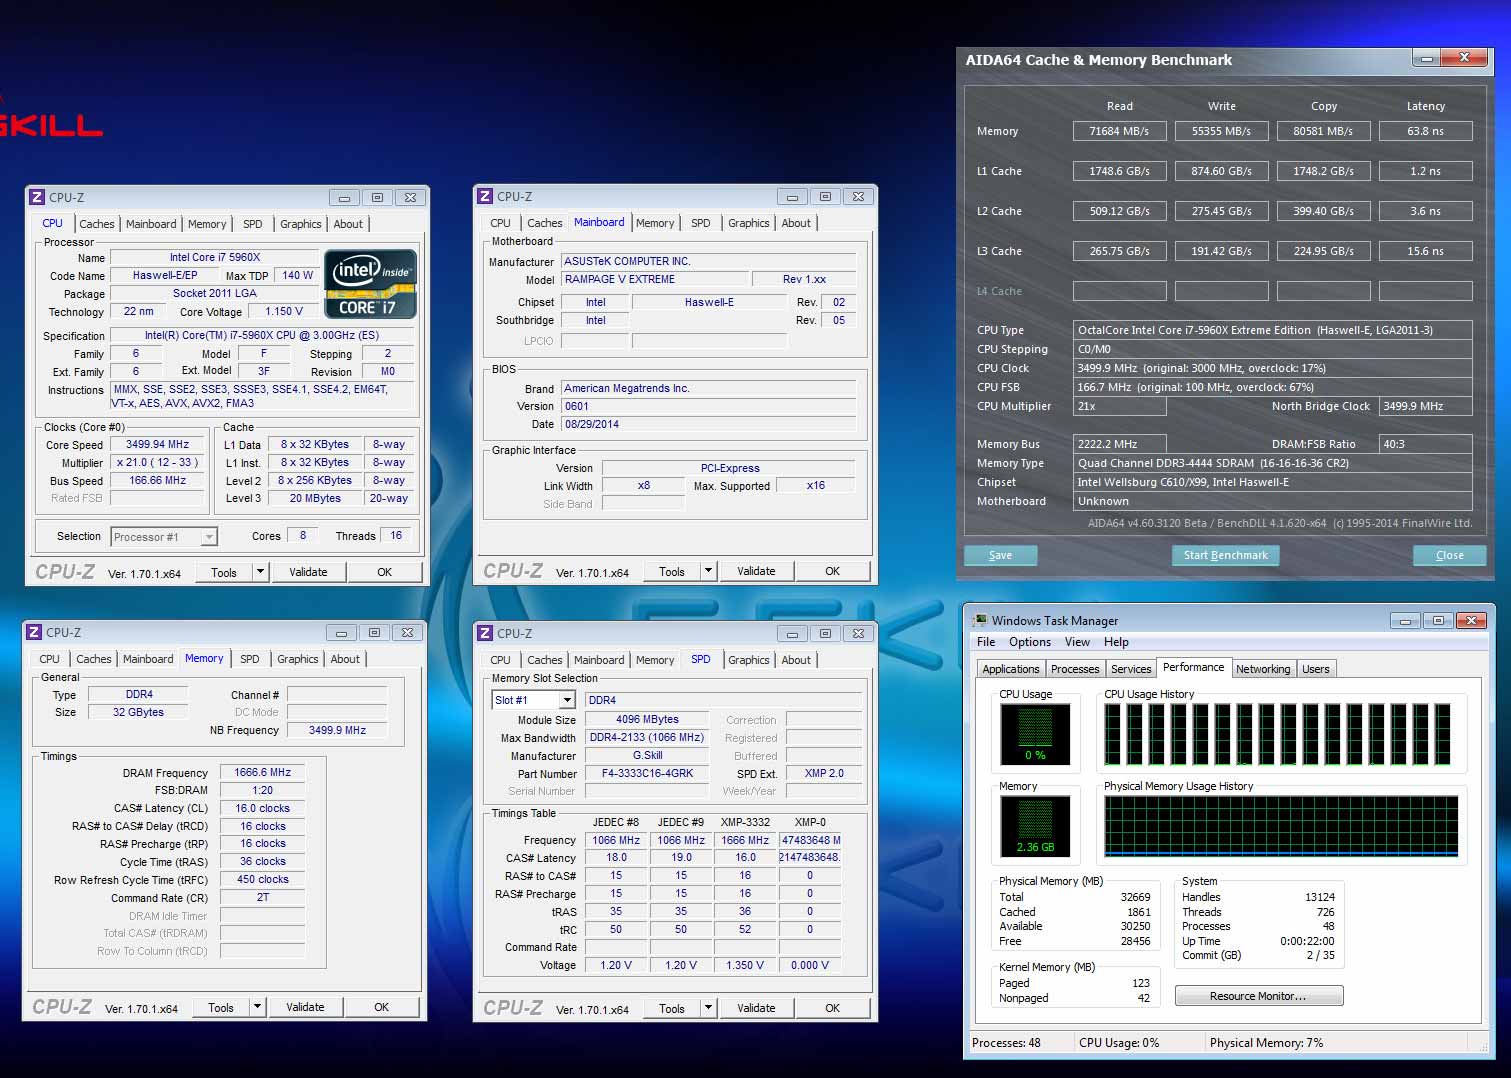Open Resource Monitor from Task Manager

[1258, 996]
